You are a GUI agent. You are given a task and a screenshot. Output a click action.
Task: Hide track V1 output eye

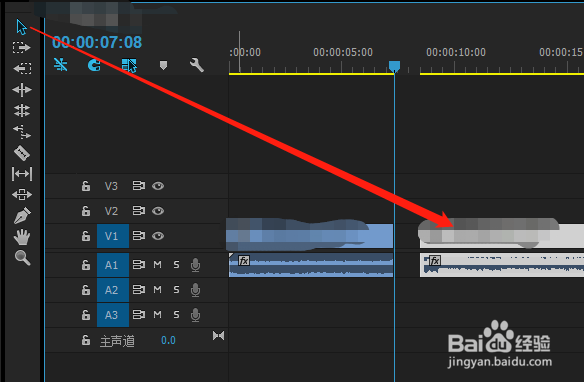click(x=158, y=236)
